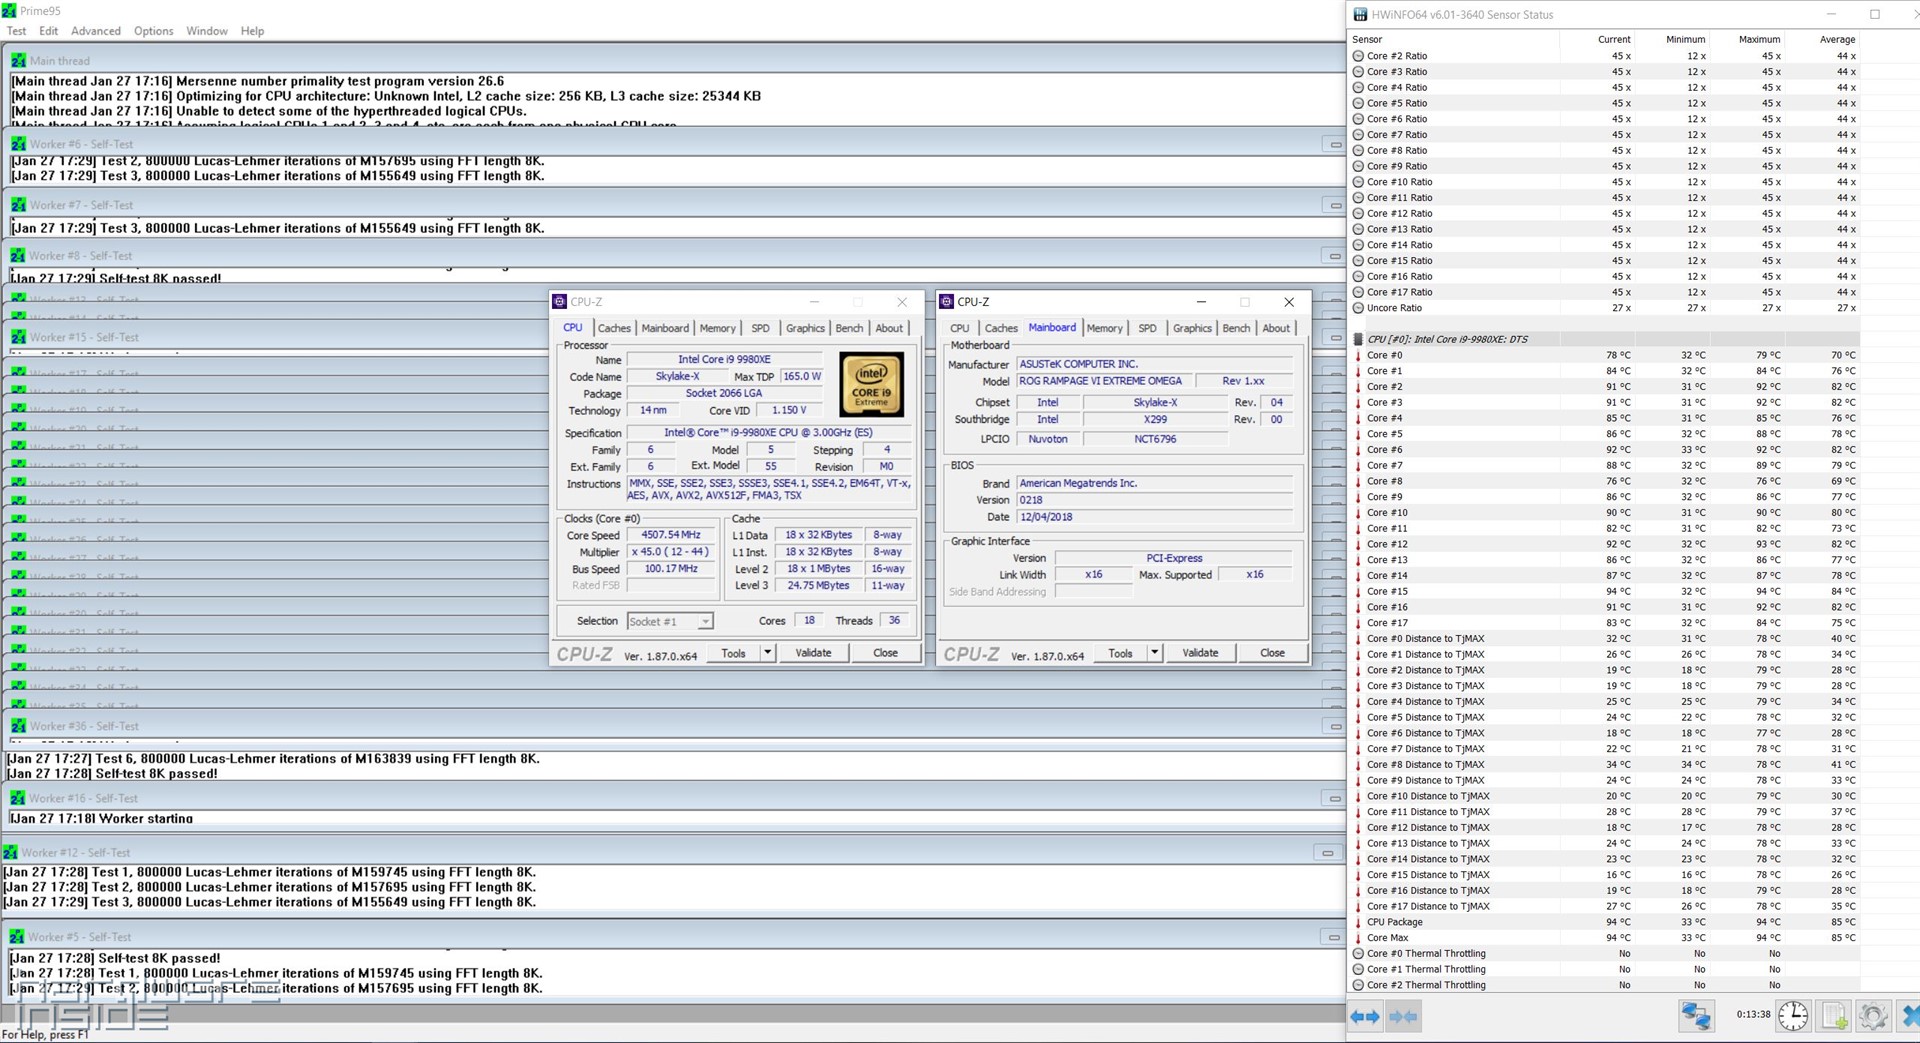
Task: Click the Core Max thermometer icon
Action: (x=1358, y=938)
